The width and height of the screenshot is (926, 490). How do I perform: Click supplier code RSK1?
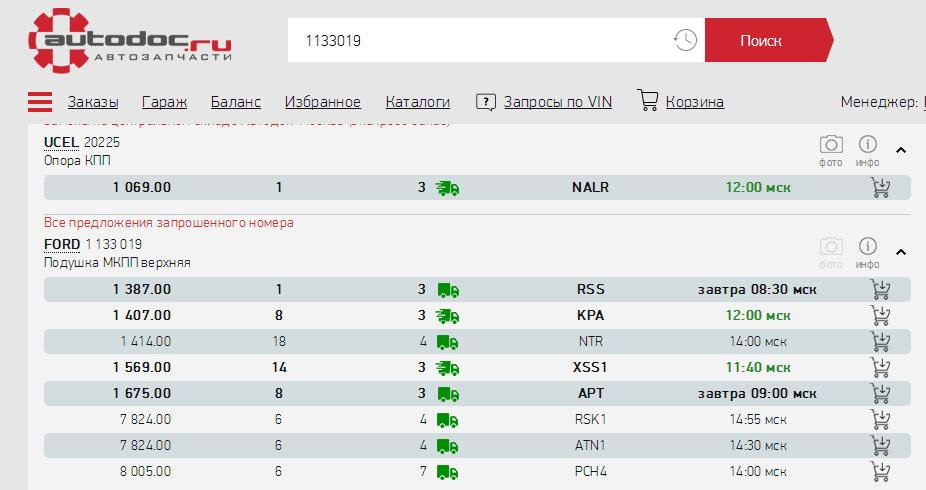tap(591, 419)
